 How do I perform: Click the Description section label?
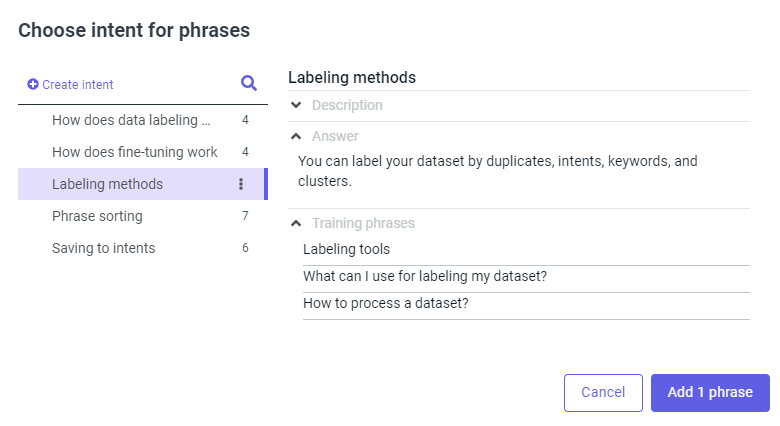pos(347,105)
